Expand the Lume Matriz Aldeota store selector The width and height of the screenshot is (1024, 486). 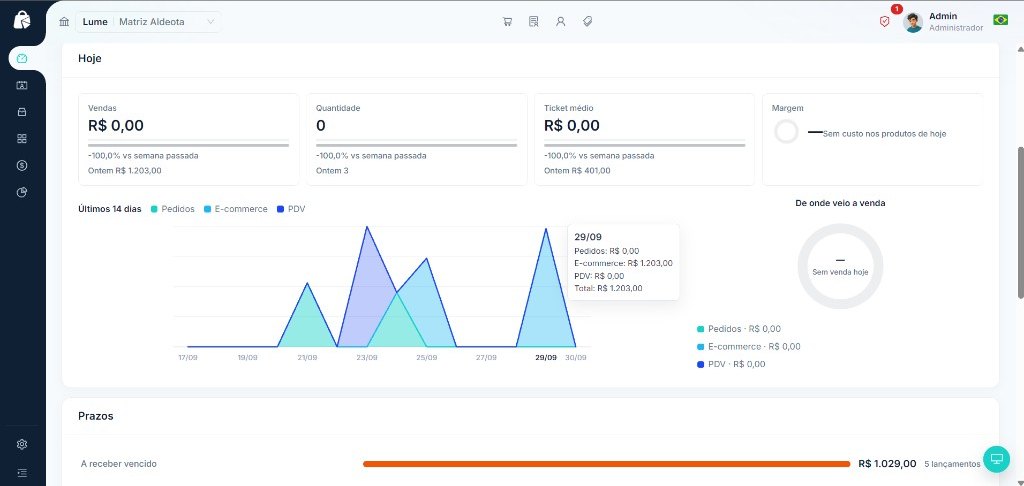click(148, 22)
